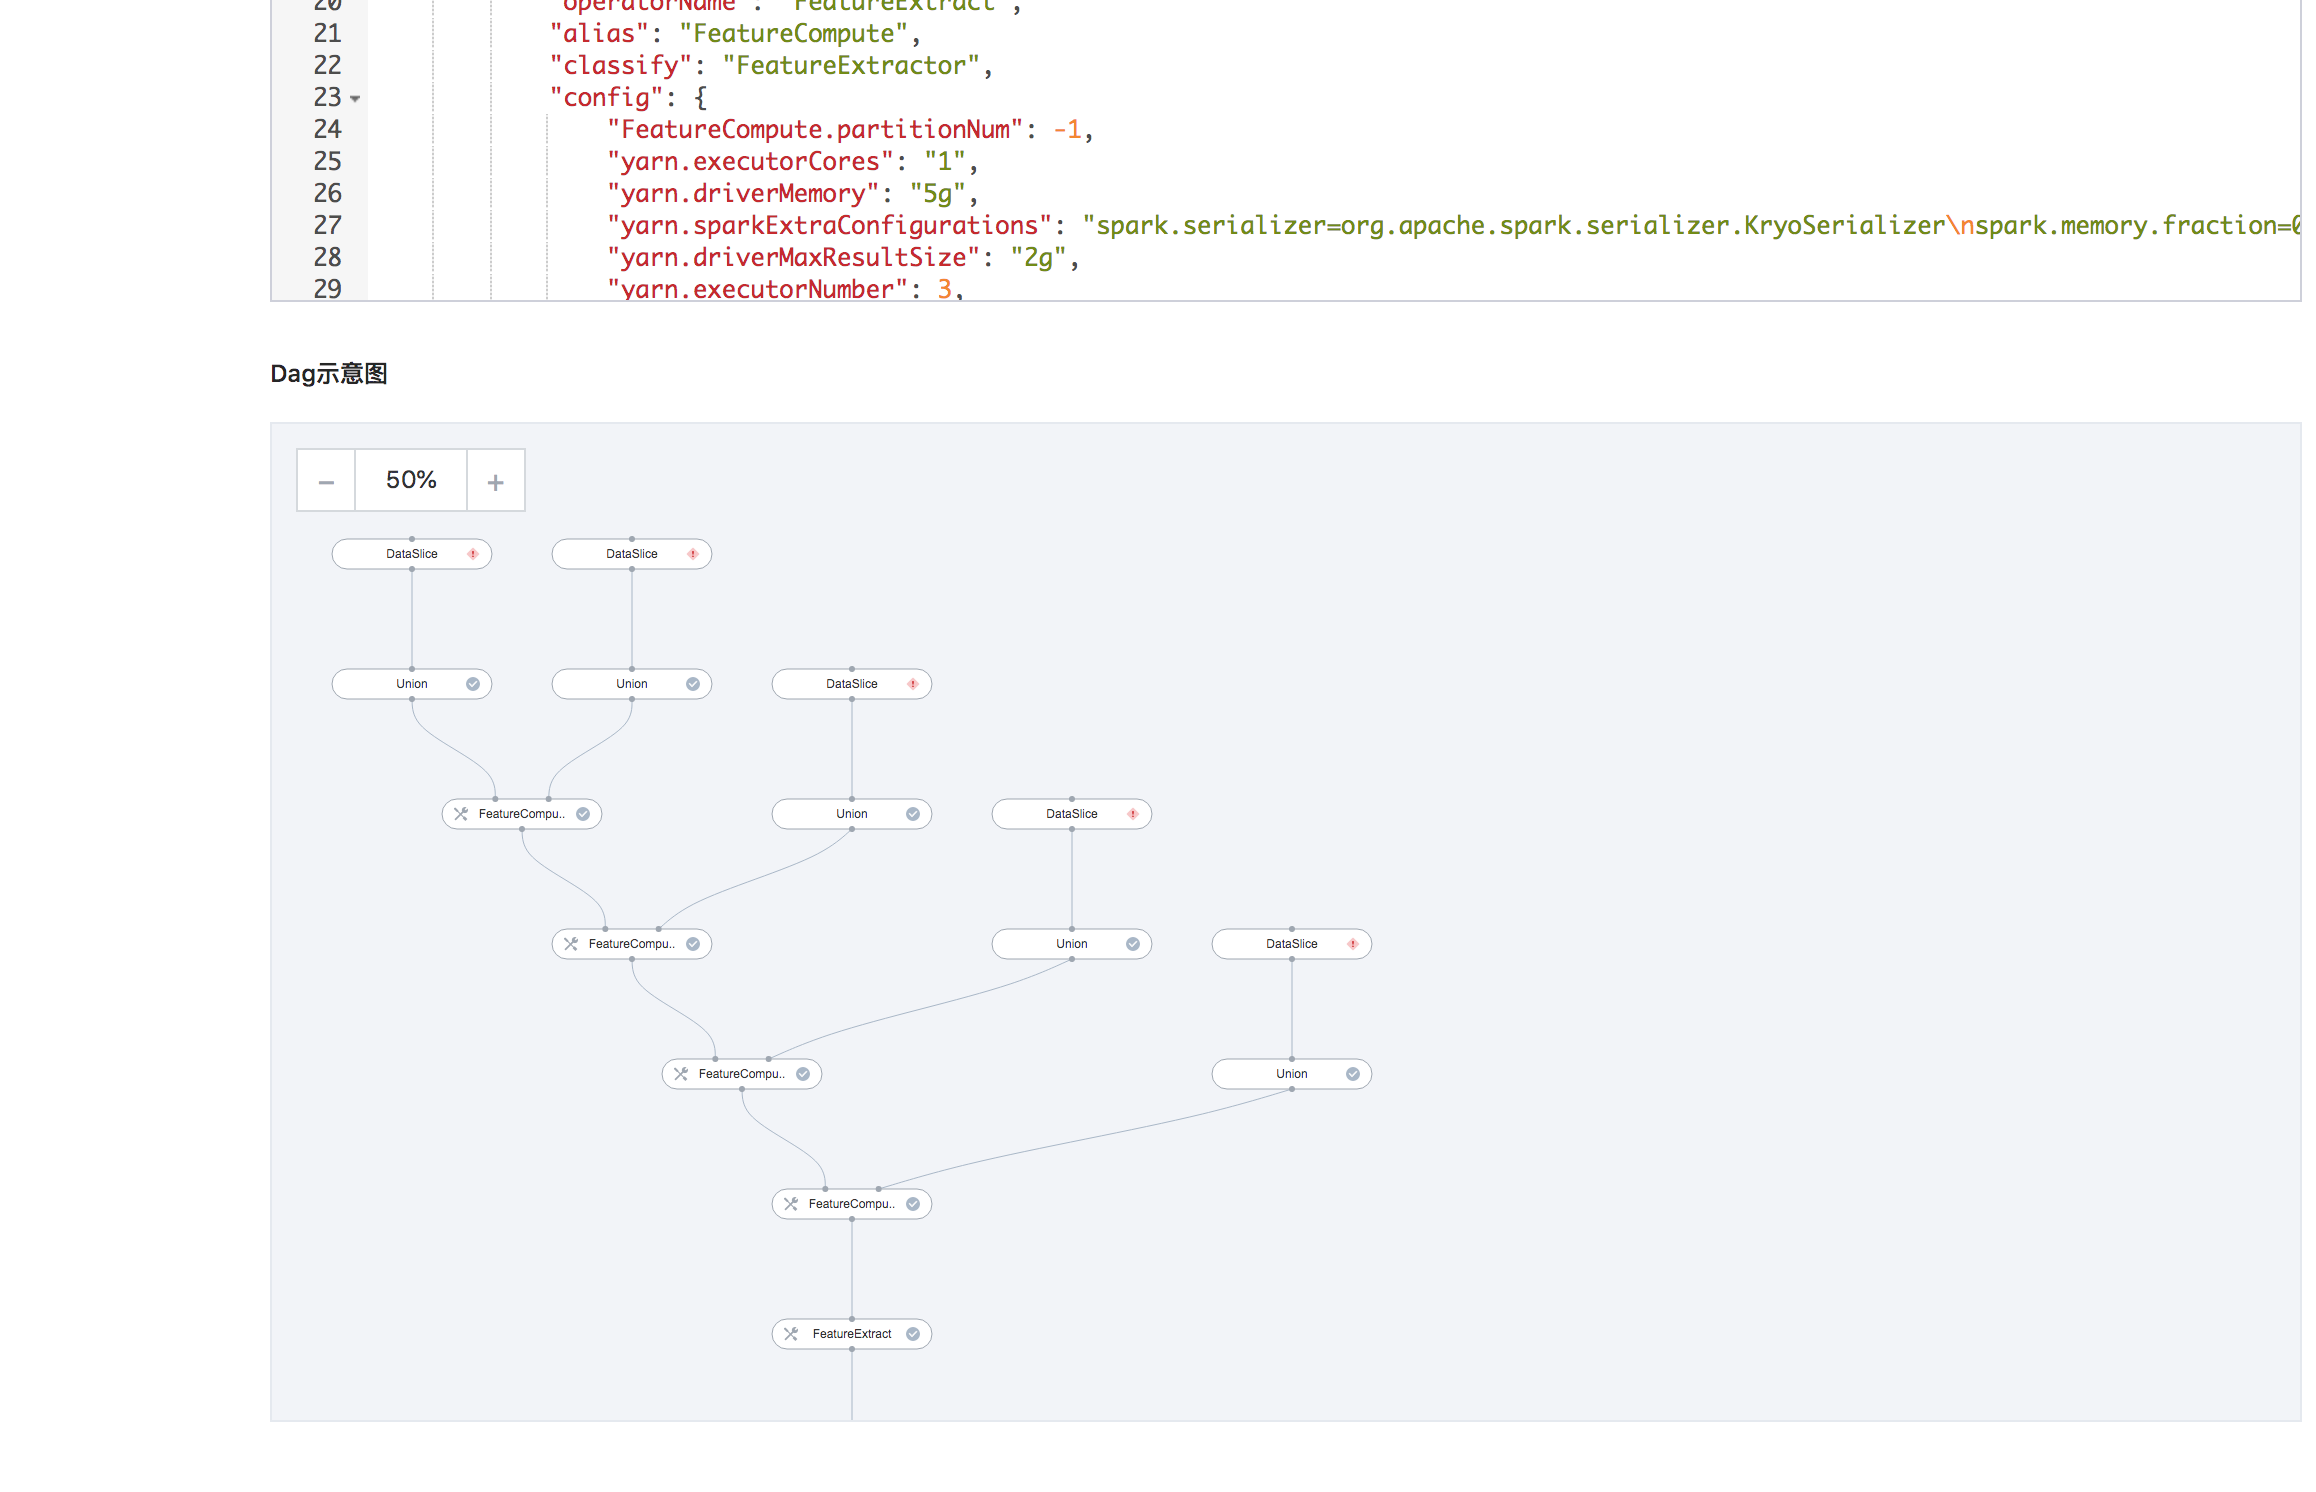Click the "config" key on line 23
This screenshot has height=1492, width=2316.
tap(606, 98)
